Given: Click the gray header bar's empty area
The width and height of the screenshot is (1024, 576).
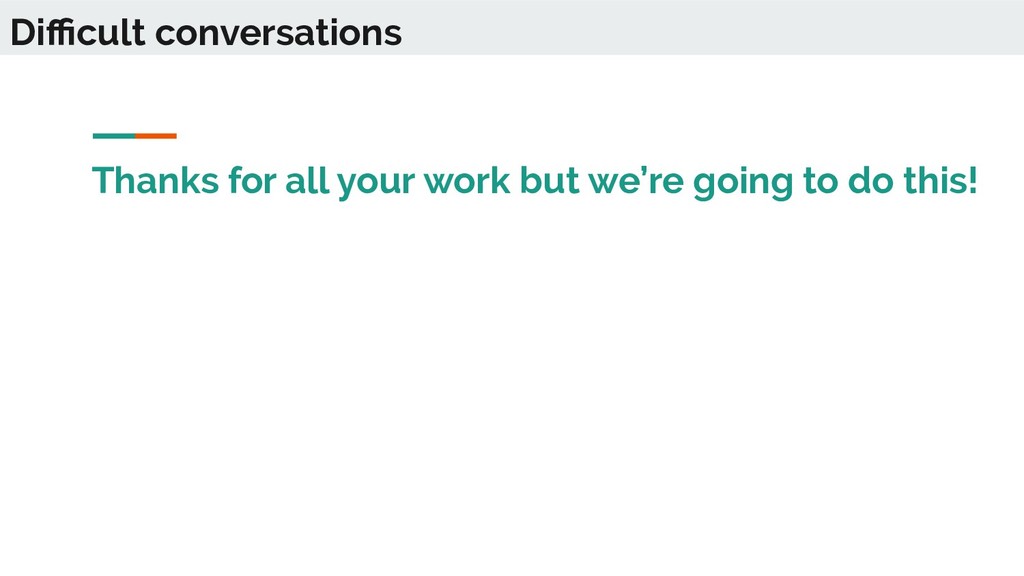Looking at the screenshot, I should pos(712,27).
